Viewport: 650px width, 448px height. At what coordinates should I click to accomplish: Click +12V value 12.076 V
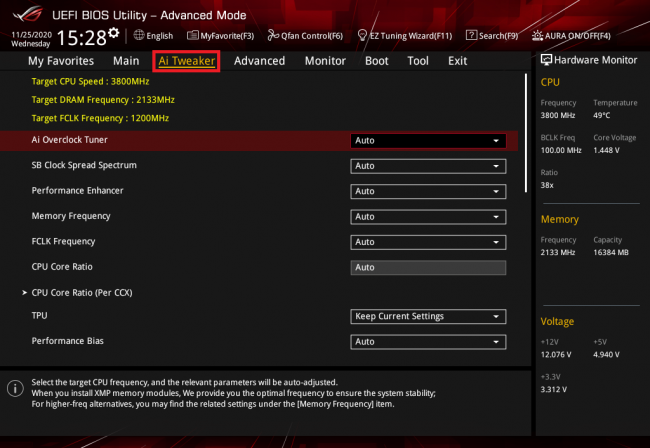pyautogui.click(x=556, y=355)
